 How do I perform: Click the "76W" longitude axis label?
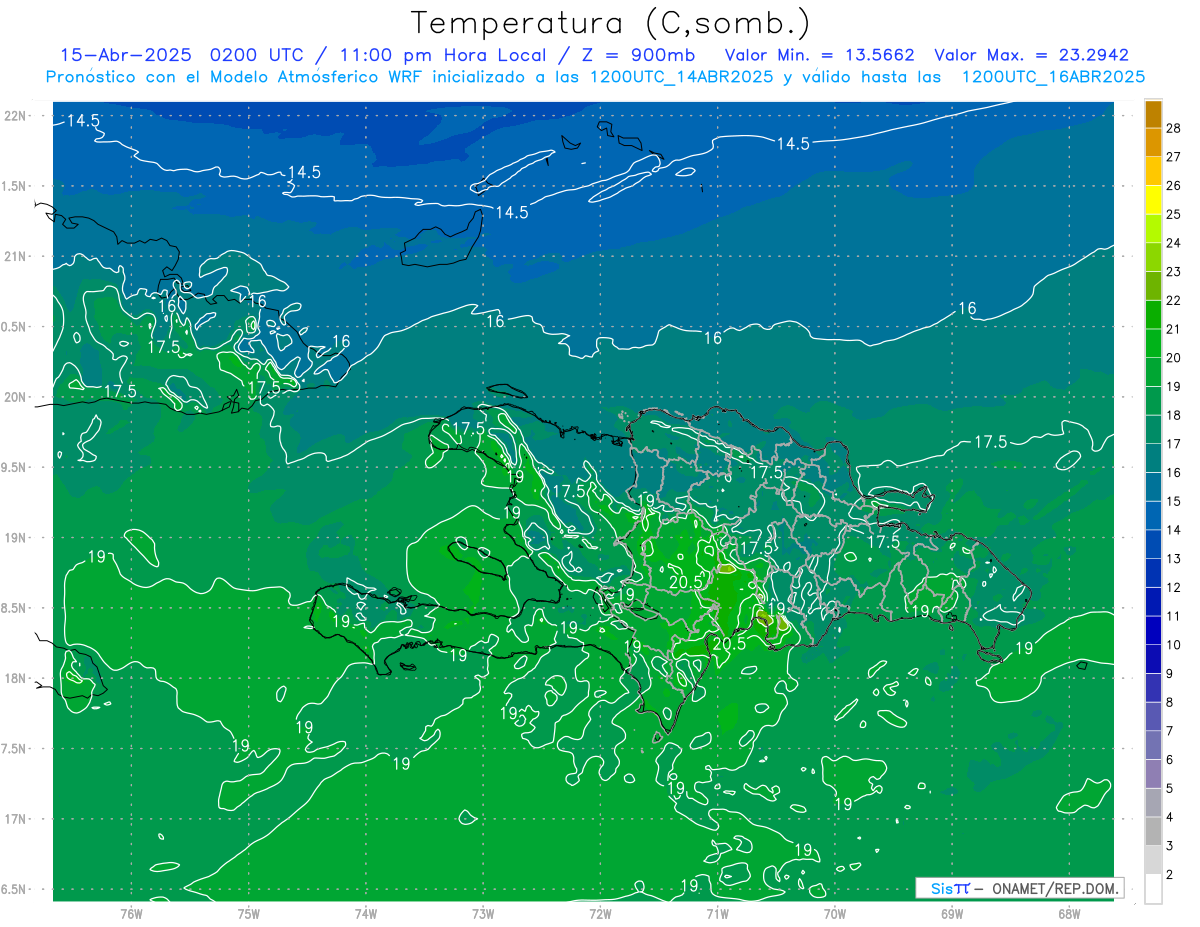tap(131, 913)
